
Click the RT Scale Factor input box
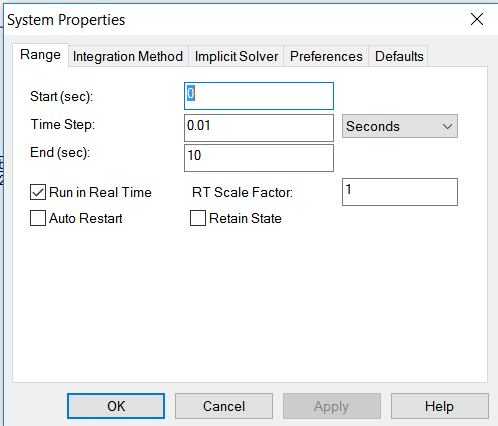click(x=400, y=192)
